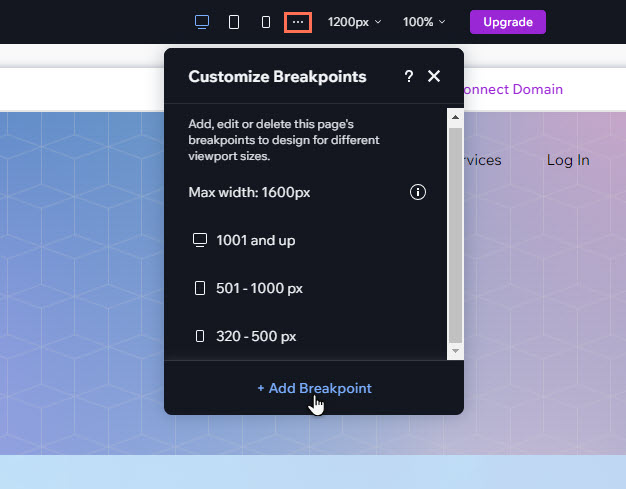The image size is (626, 489).
Task: Close the Customize Breakpoints panel
Action: click(434, 77)
